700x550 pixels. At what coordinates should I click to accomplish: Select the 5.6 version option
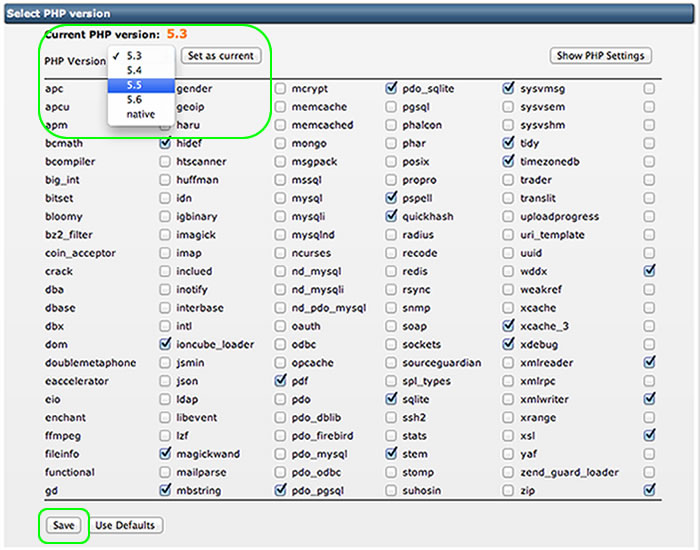(140, 100)
